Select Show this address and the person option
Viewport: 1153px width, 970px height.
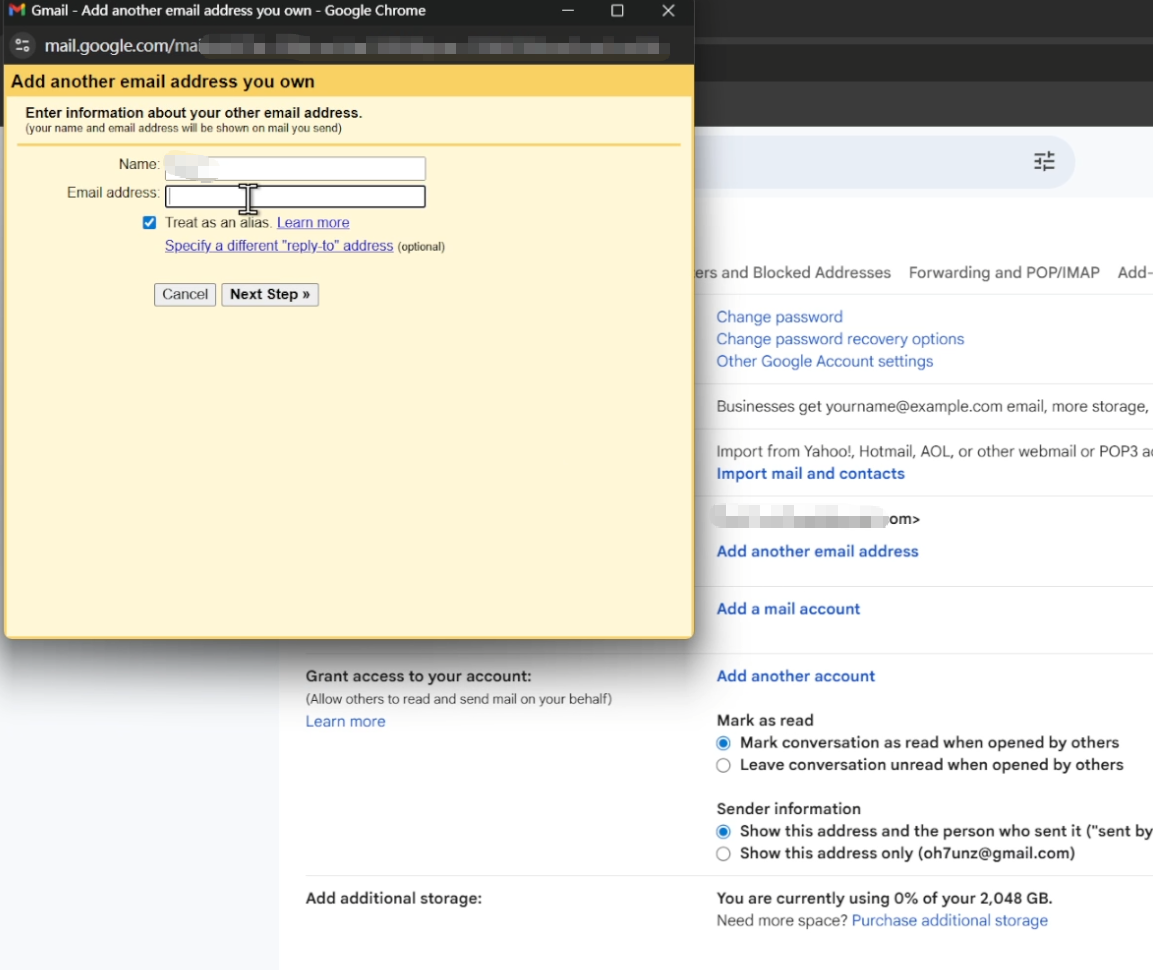pyautogui.click(x=723, y=832)
